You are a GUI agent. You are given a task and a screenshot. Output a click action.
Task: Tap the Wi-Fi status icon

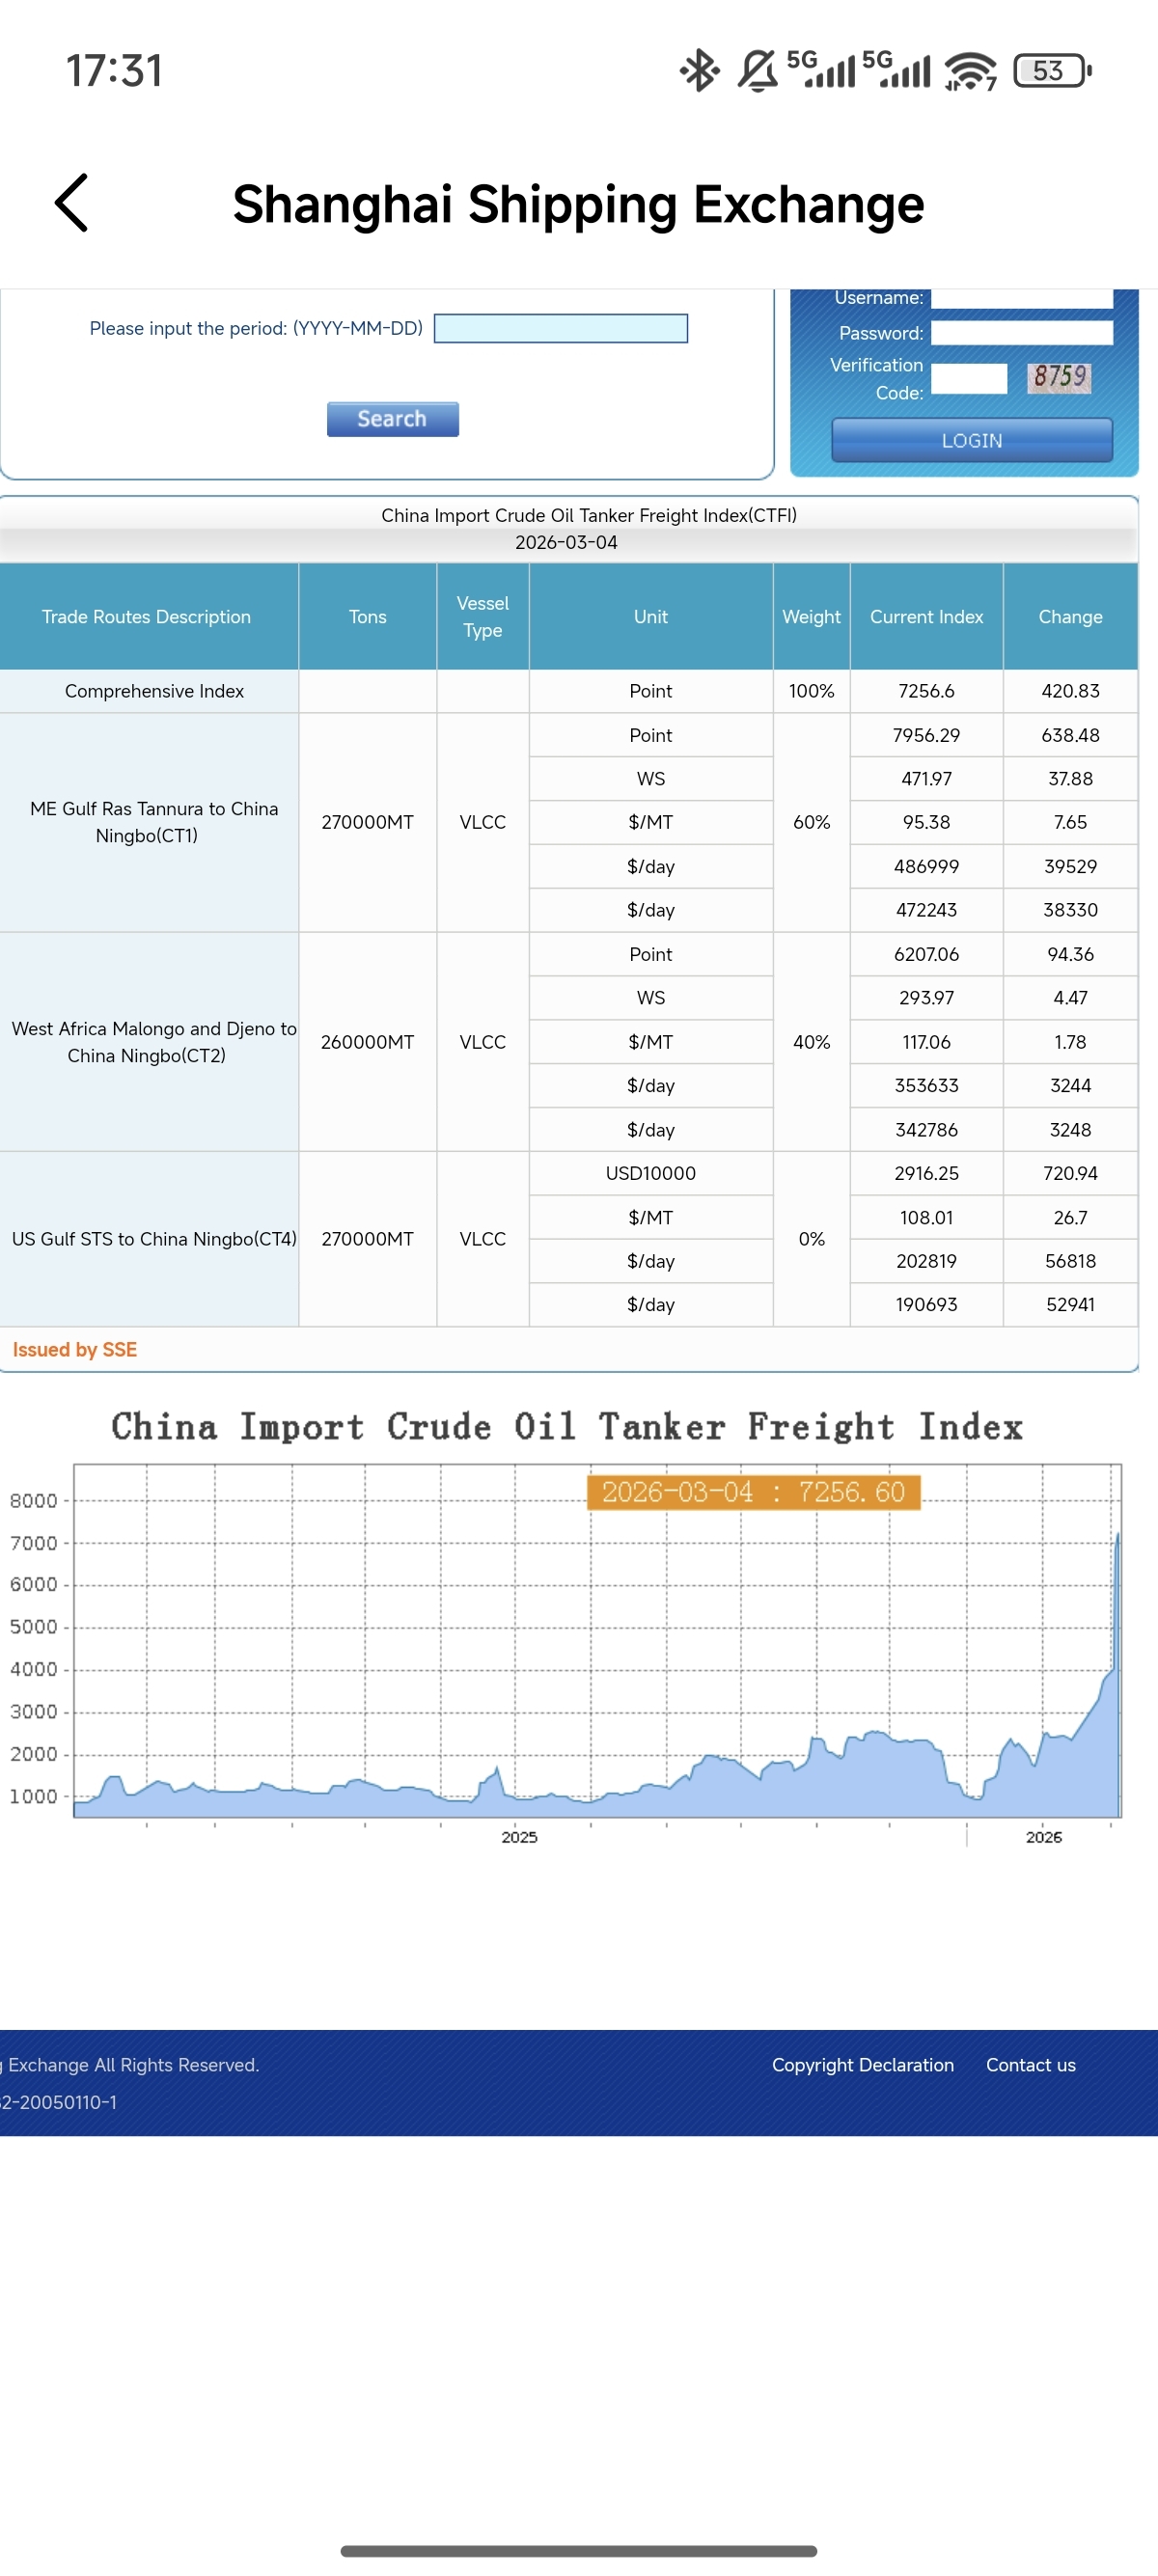point(970,71)
